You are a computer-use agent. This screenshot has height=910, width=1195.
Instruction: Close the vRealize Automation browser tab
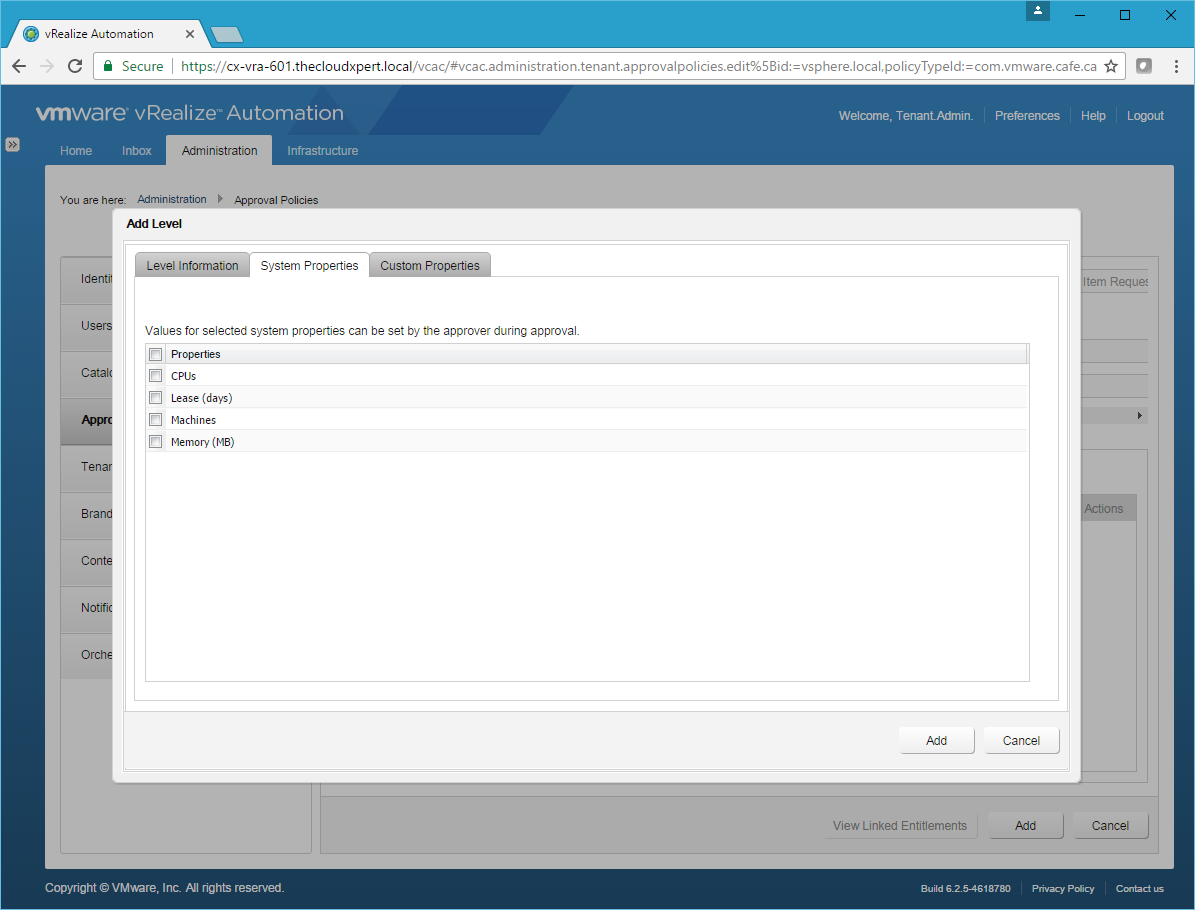click(x=190, y=34)
